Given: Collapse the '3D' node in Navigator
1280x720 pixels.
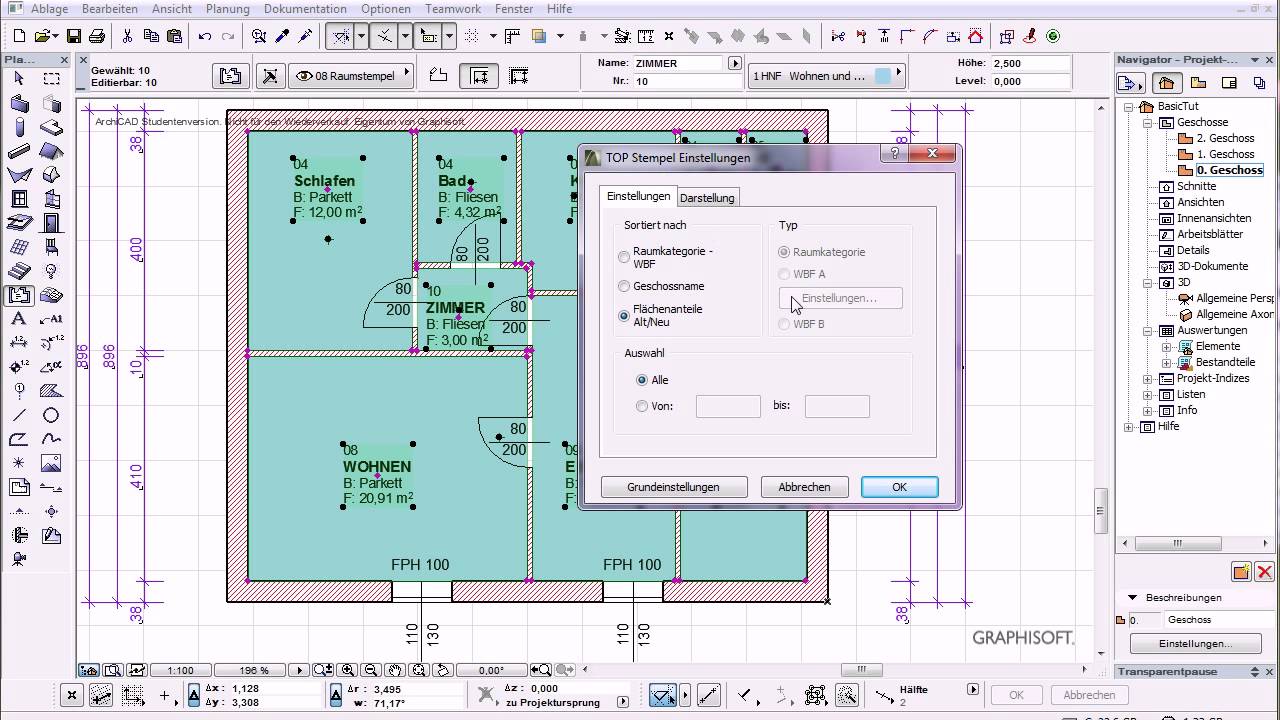Looking at the screenshot, I should point(1148,282).
